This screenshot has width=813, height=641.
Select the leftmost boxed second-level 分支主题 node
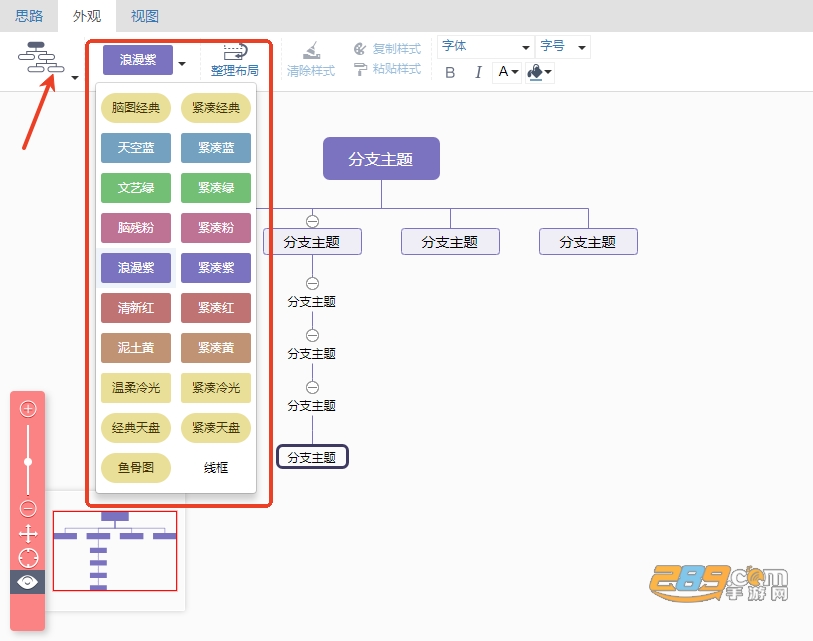[x=312, y=242]
